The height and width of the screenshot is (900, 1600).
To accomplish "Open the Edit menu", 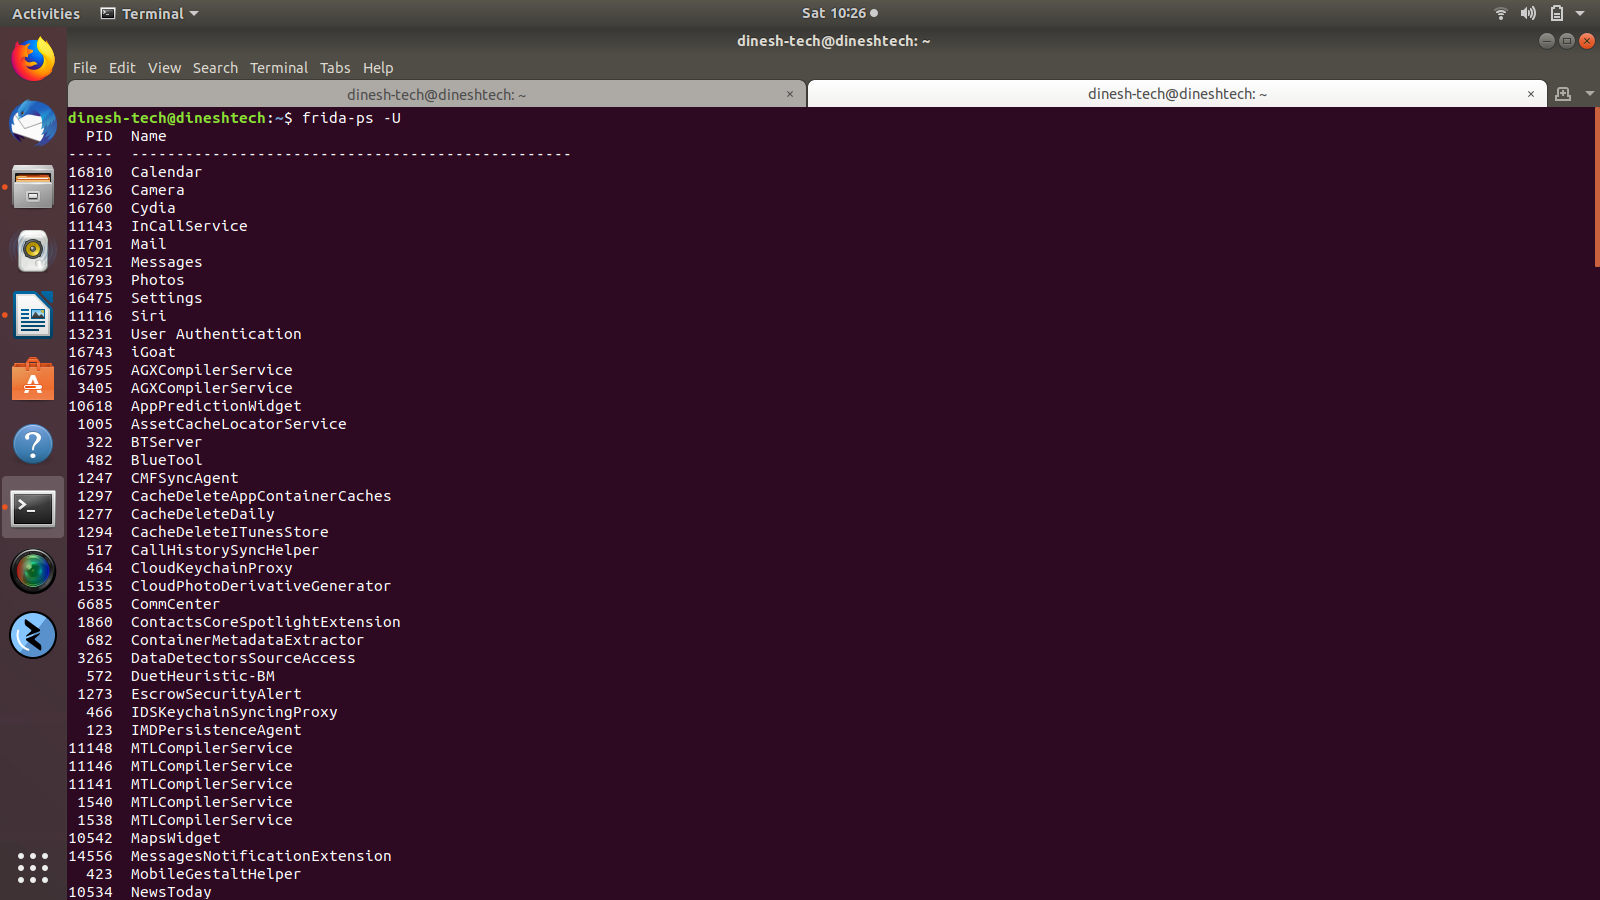I will pos(122,68).
